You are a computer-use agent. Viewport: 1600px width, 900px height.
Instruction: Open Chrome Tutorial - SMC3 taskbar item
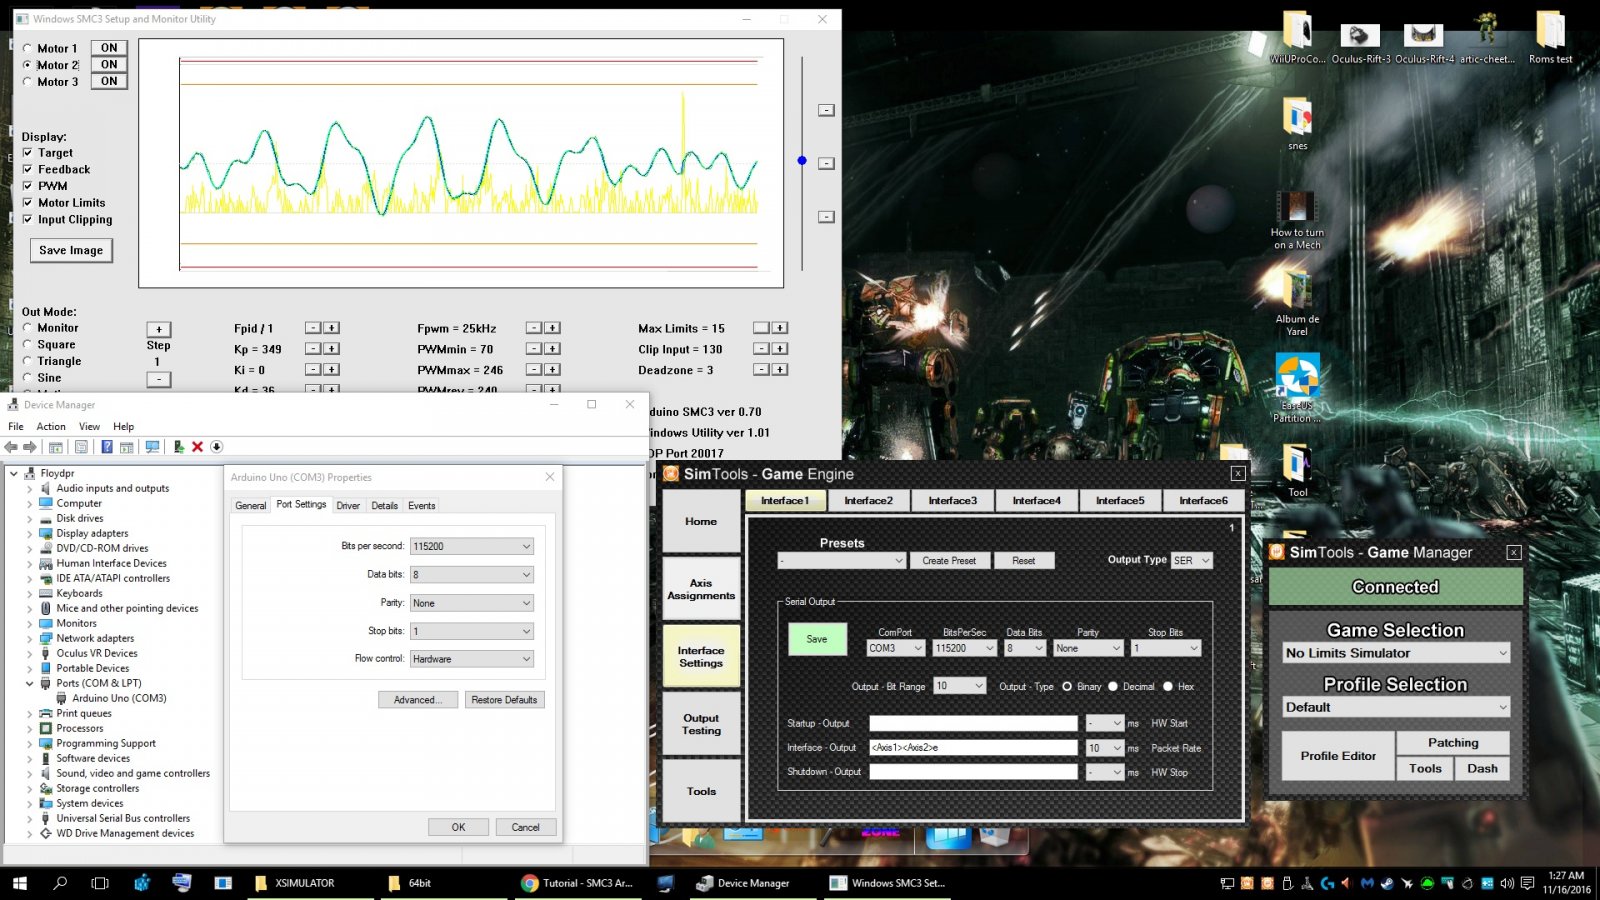tap(578, 883)
